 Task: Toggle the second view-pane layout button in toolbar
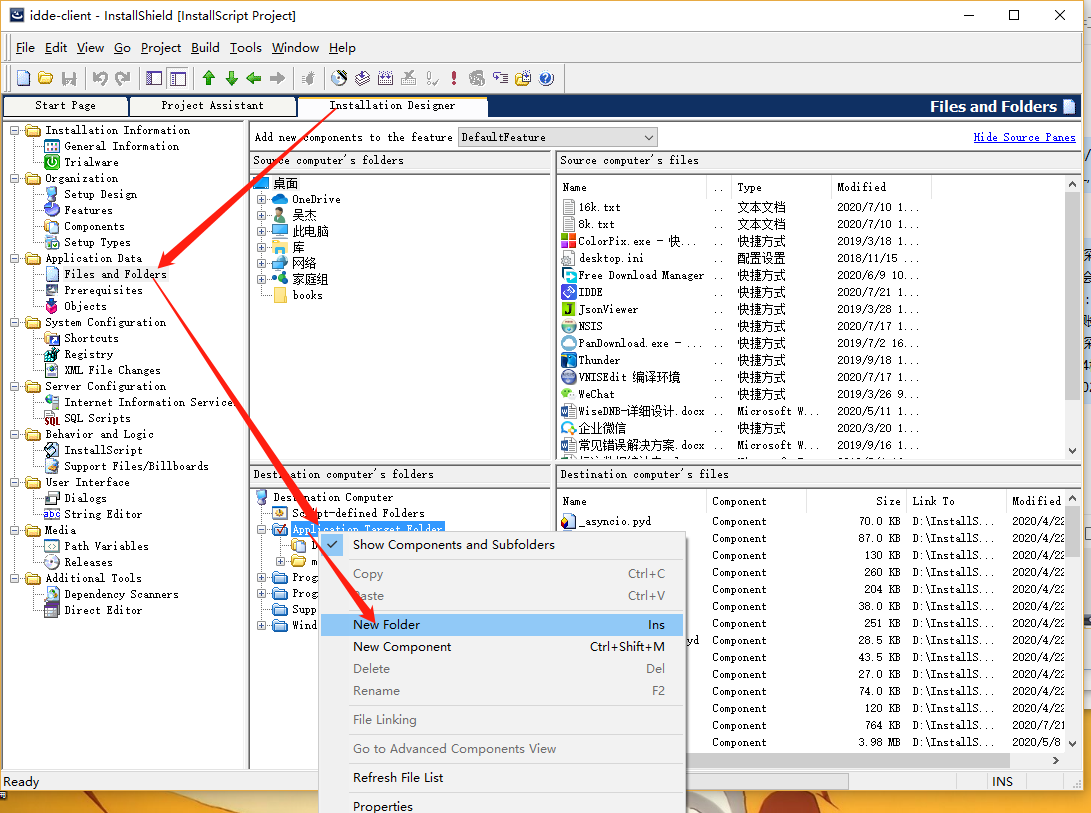[178, 78]
